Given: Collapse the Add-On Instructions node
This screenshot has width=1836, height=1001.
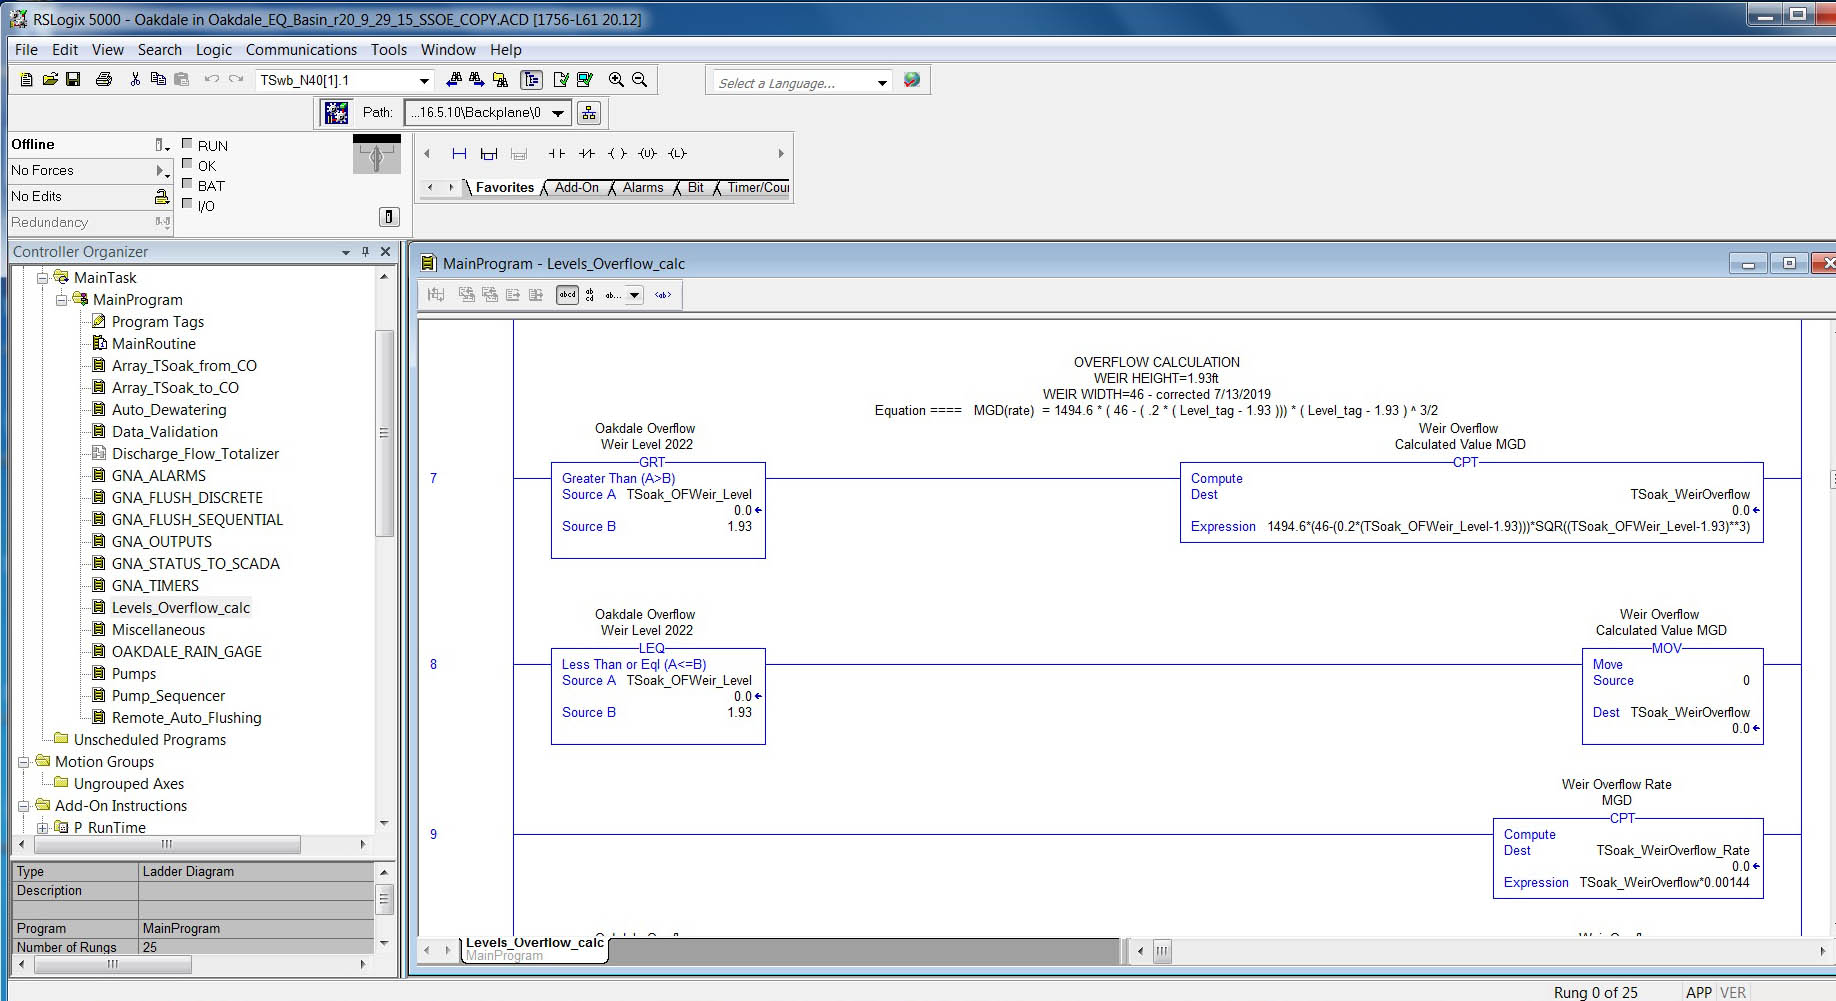Looking at the screenshot, I should [24, 806].
